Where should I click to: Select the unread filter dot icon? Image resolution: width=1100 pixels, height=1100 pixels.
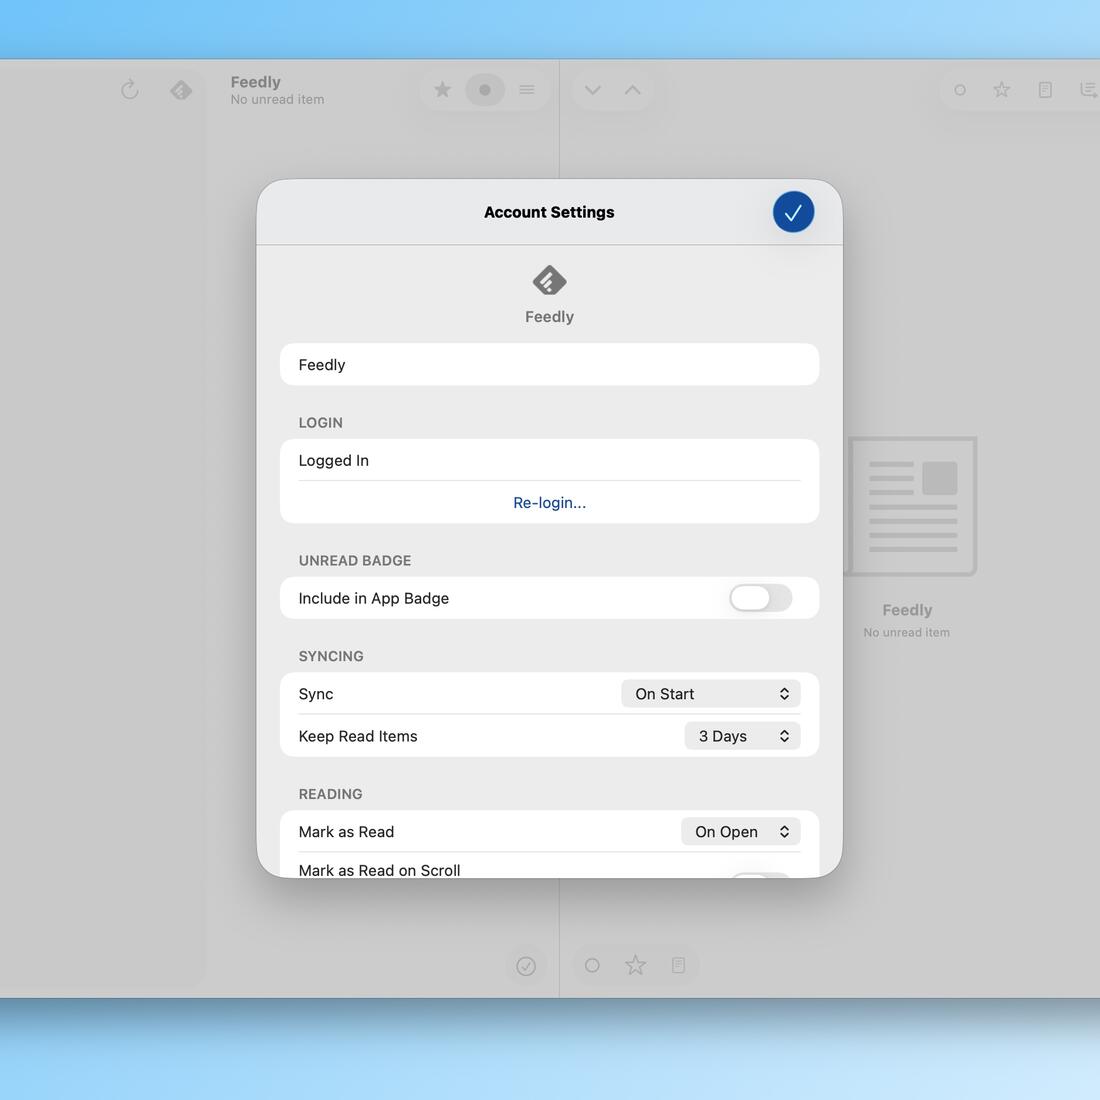[x=485, y=90]
